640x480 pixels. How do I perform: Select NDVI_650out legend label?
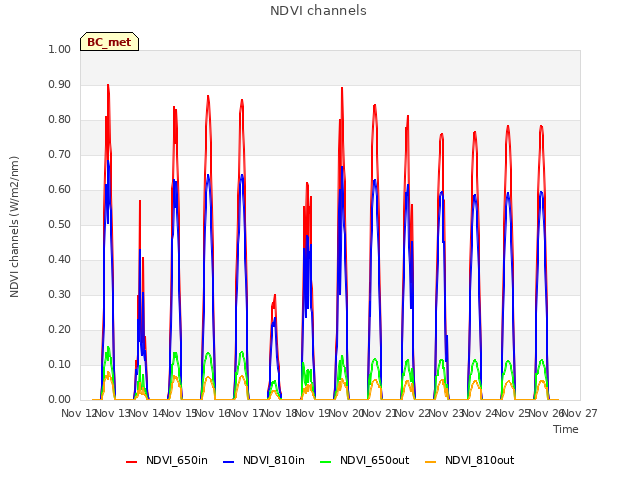[x=375, y=460]
